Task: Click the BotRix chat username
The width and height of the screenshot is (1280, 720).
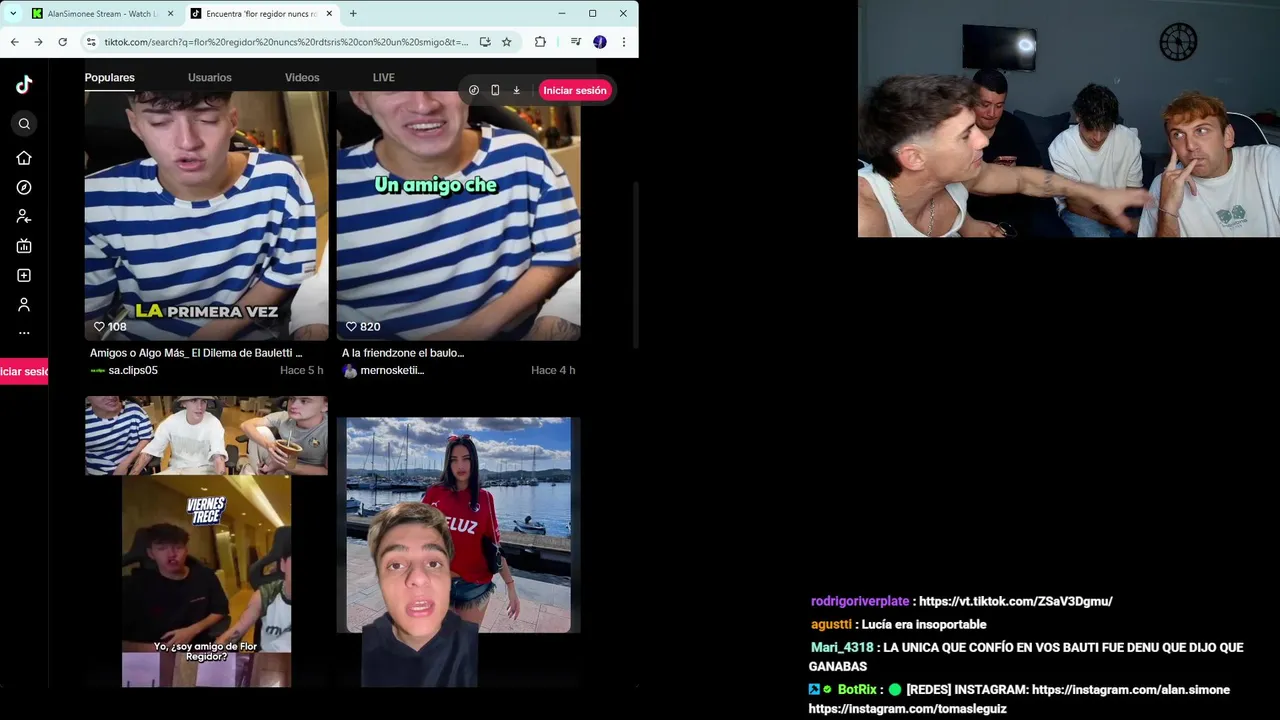Action: (x=857, y=690)
